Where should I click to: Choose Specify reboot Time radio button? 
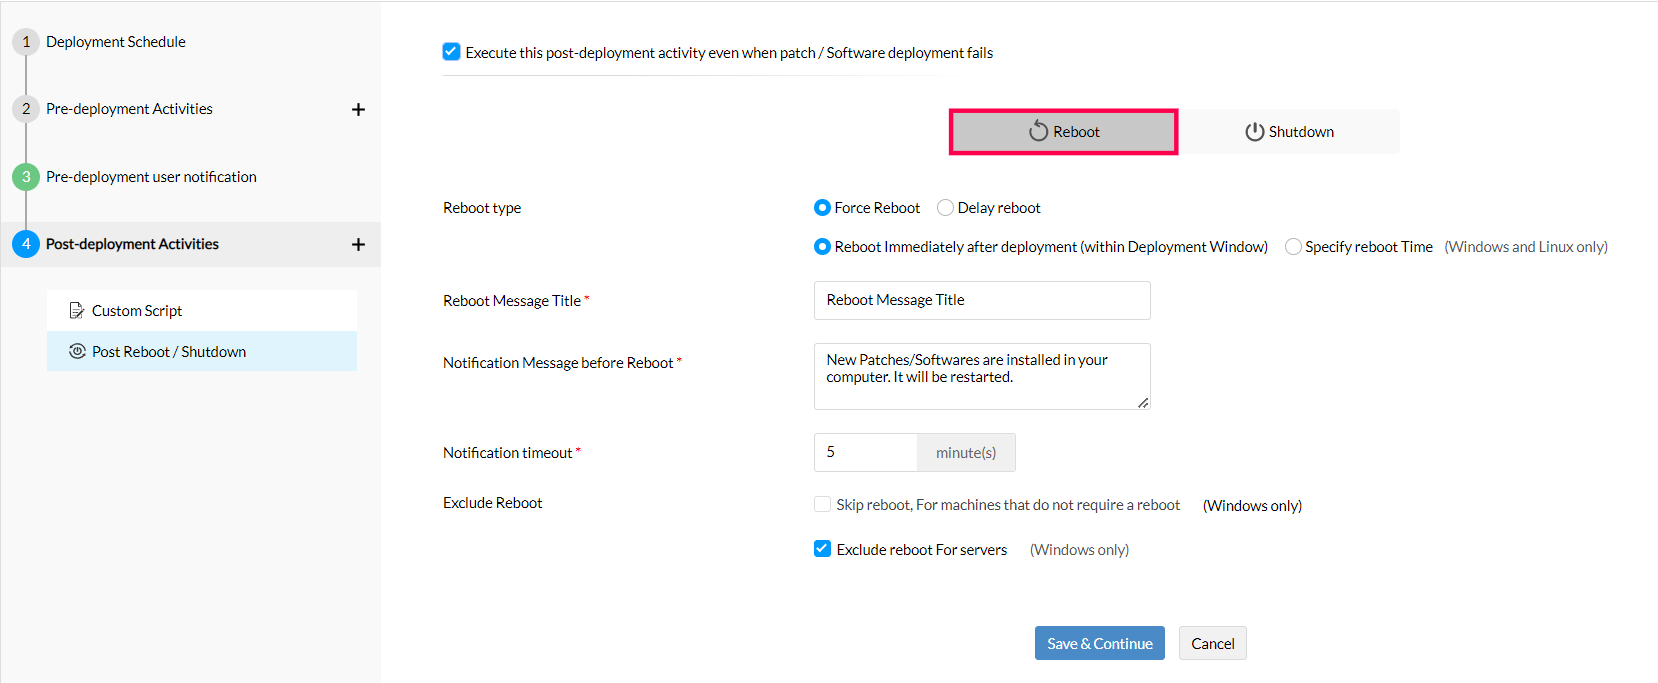point(1293,247)
